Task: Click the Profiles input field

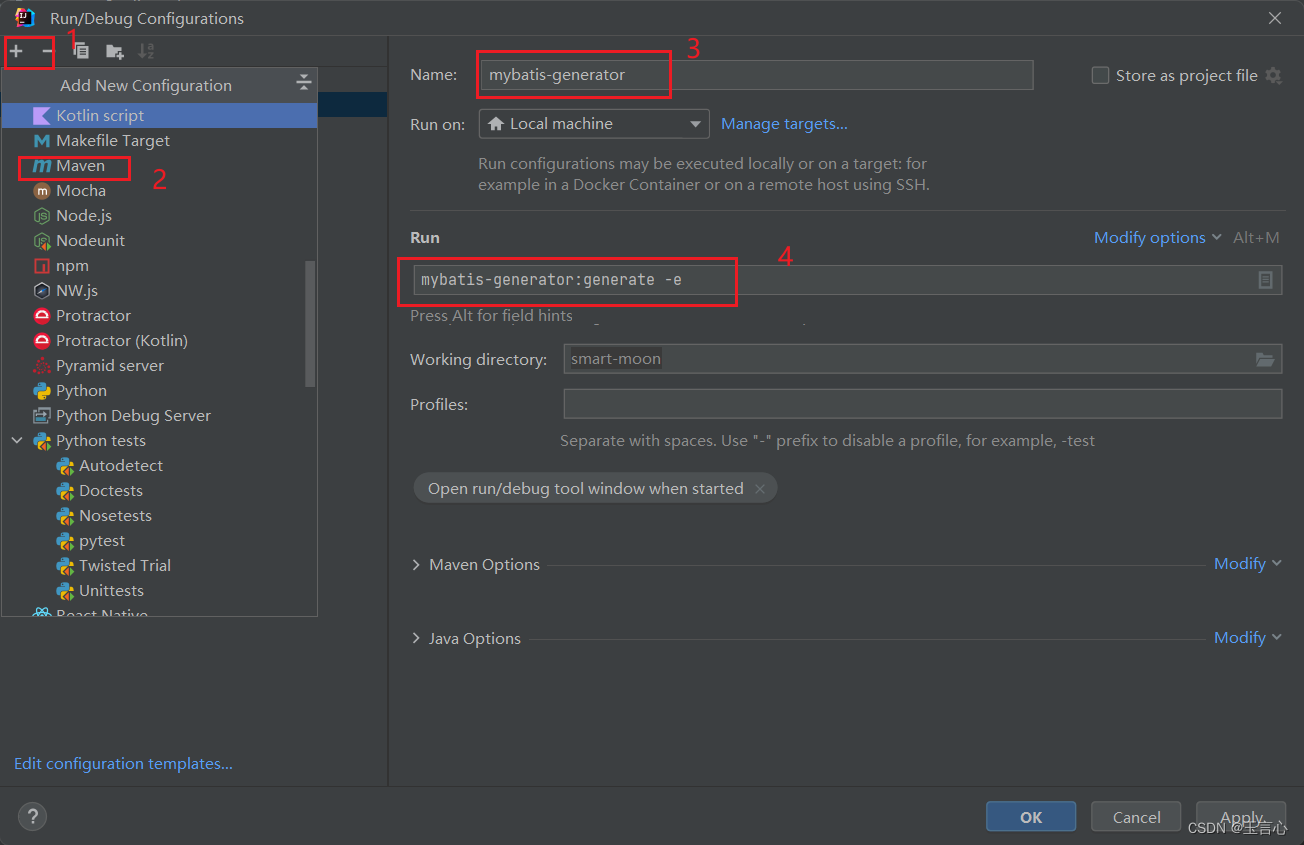Action: pyautogui.click(x=923, y=404)
